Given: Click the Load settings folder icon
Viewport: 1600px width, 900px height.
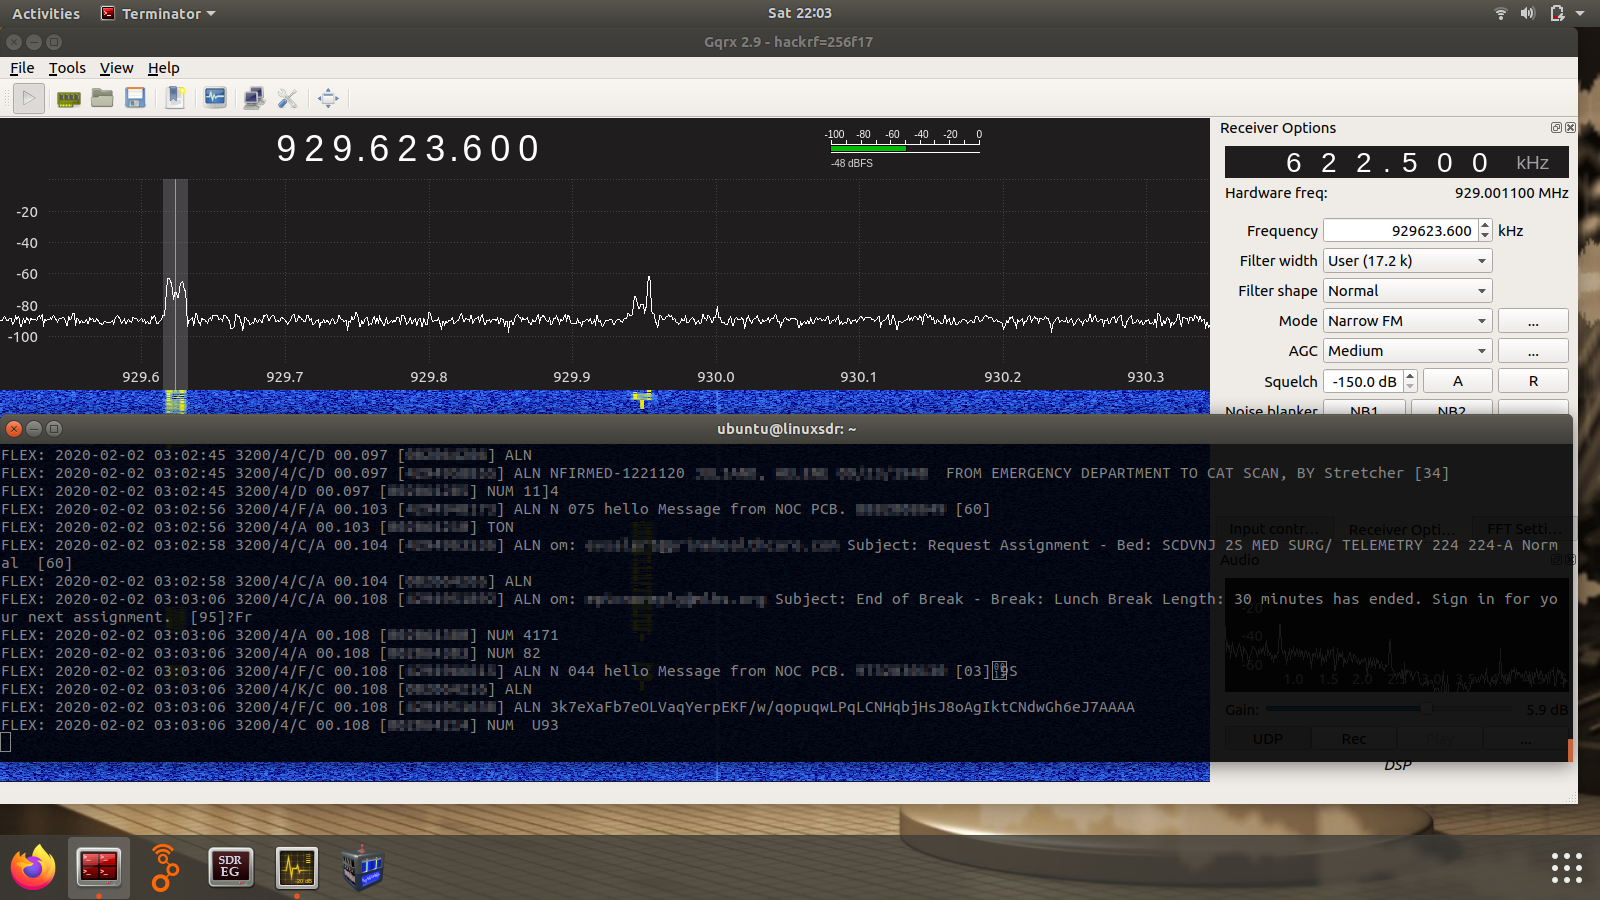Looking at the screenshot, I should [102, 98].
